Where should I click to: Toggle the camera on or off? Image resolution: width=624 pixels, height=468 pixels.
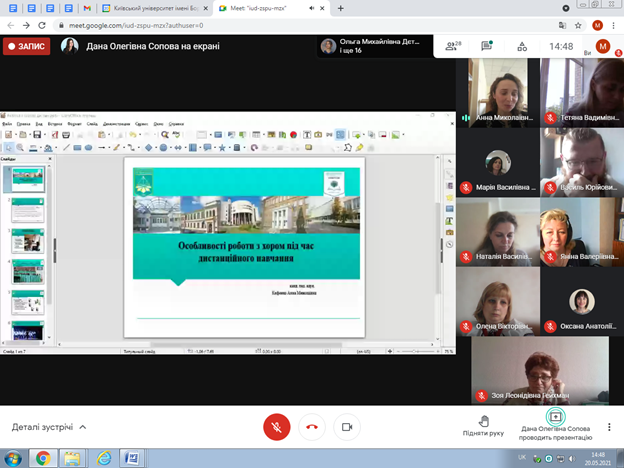pos(346,426)
